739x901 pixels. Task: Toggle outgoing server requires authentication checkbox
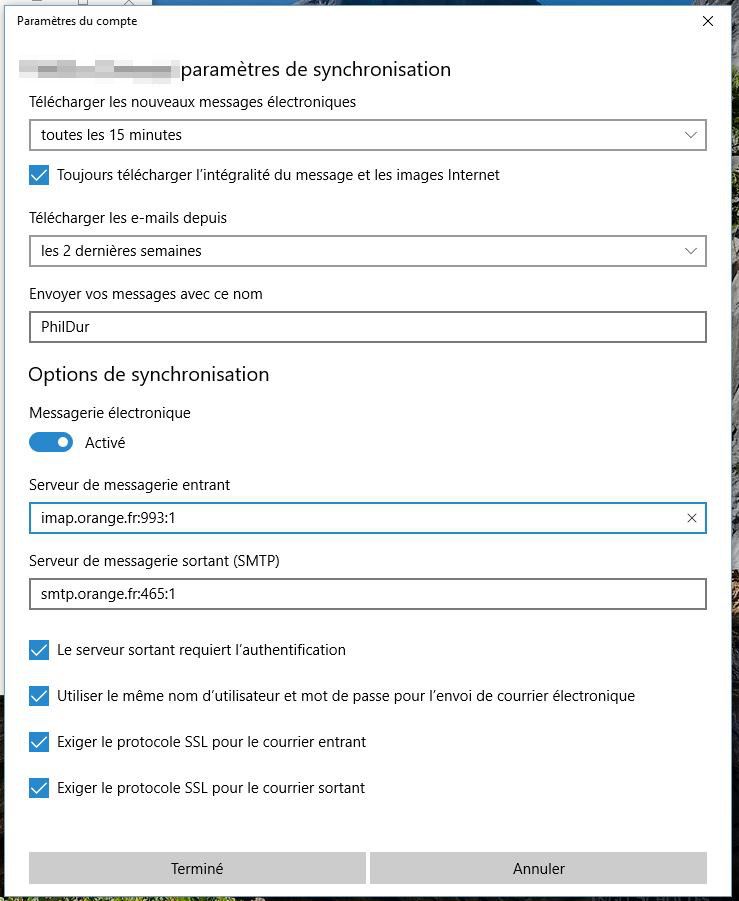pos(39,650)
